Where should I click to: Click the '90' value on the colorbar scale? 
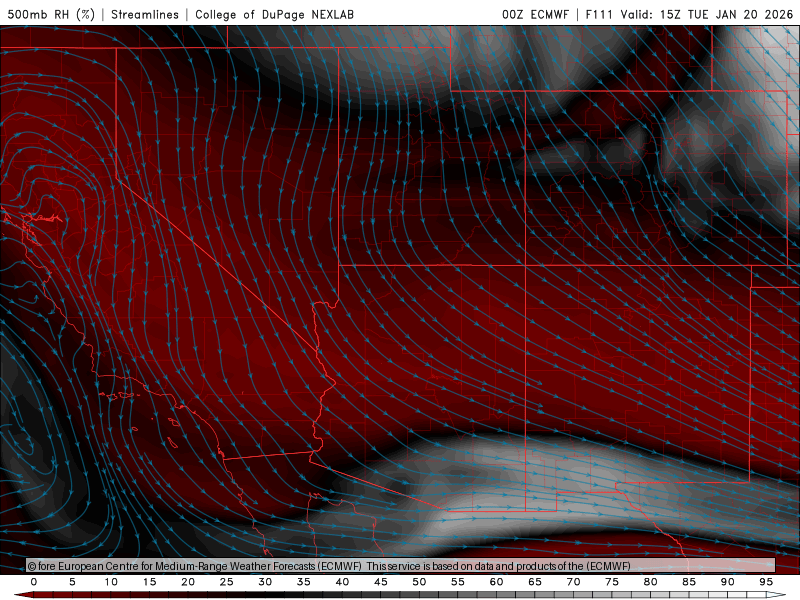point(728,582)
